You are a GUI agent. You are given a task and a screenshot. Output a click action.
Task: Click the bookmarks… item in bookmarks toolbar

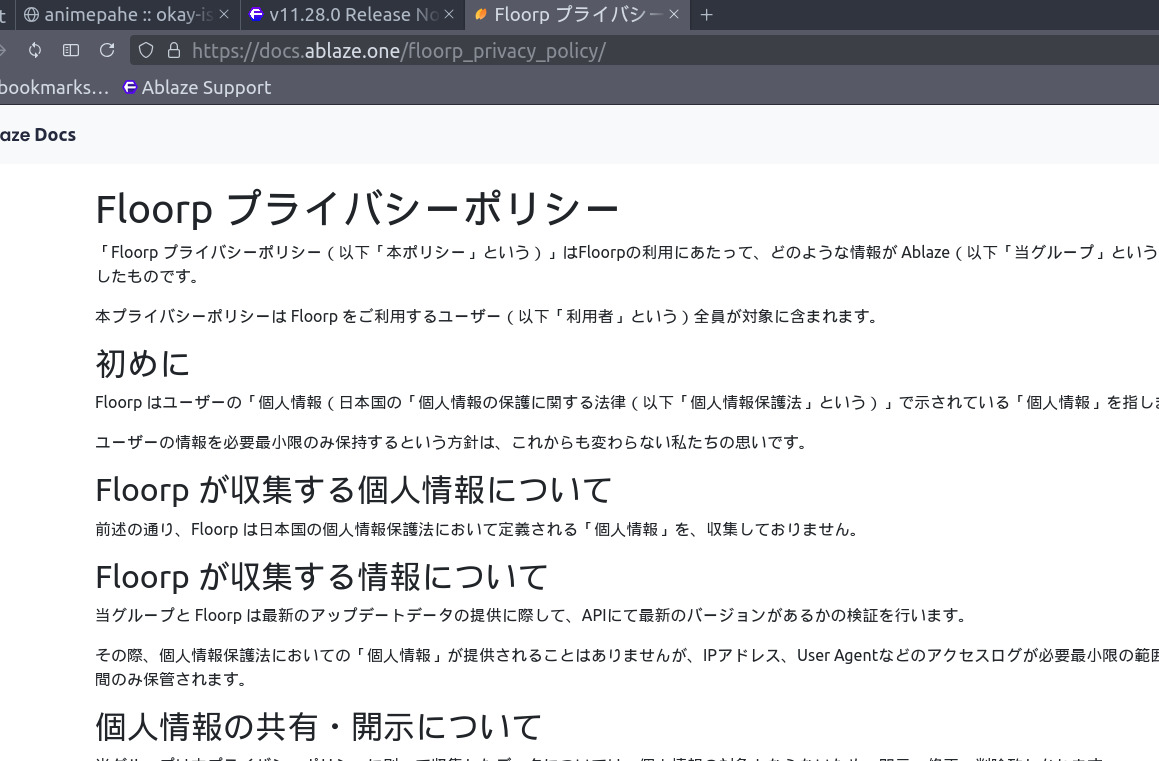coord(54,87)
